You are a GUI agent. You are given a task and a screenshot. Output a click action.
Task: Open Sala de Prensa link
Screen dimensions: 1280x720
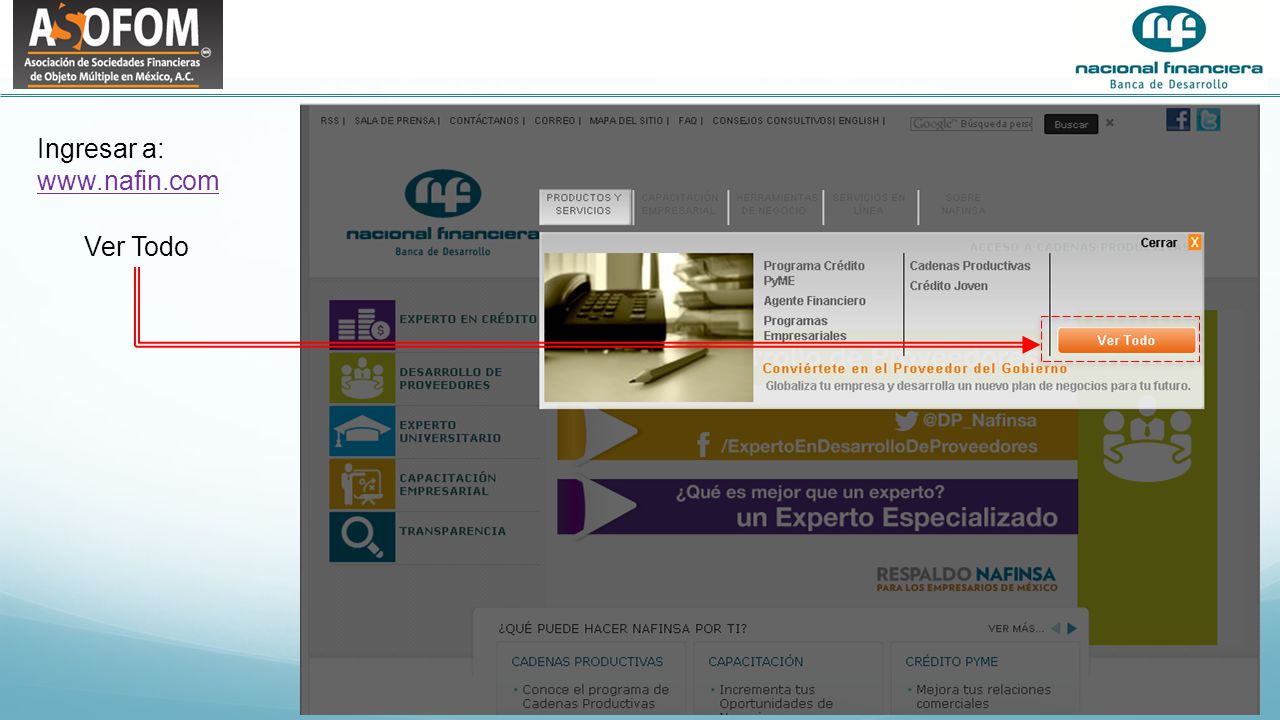pyautogui.click(x=395, y=121)
